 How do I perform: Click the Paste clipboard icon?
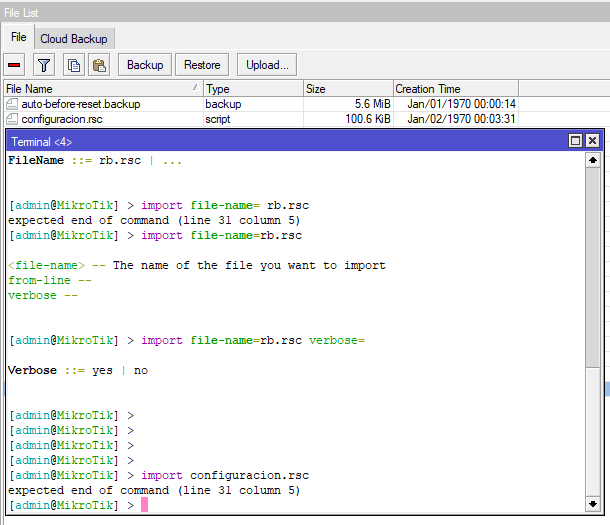pos(99,65)
